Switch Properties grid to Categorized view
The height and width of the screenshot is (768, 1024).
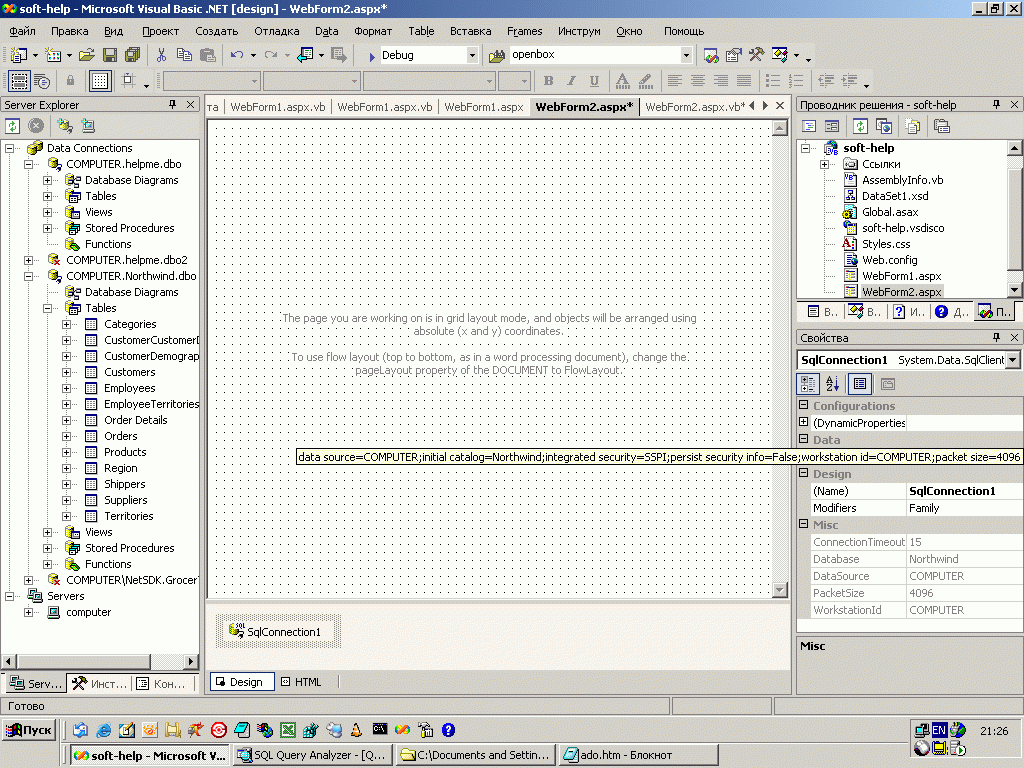tap(808, 384)
